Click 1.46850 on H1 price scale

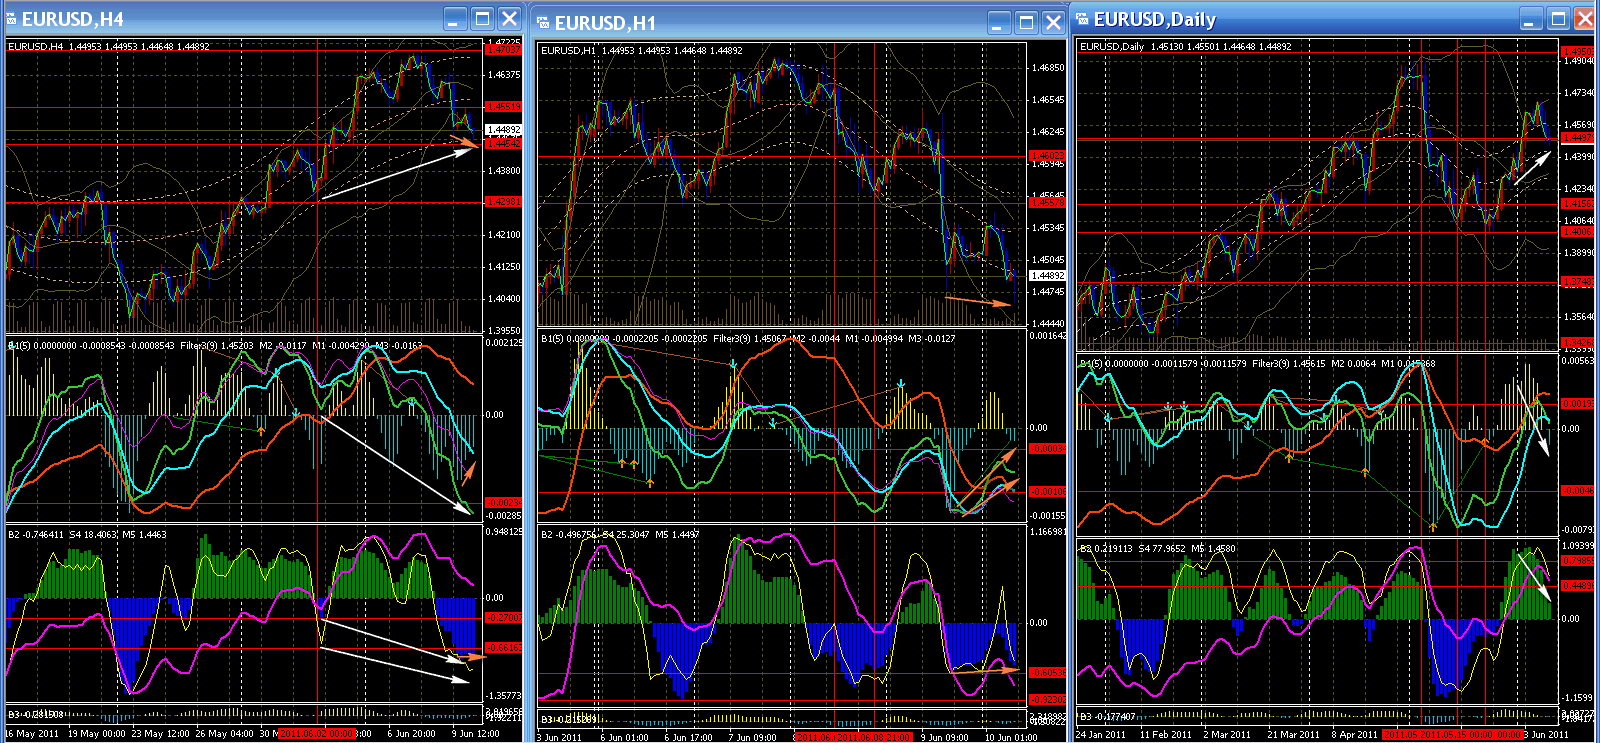pyautogui.click(x=1048, y=68)
